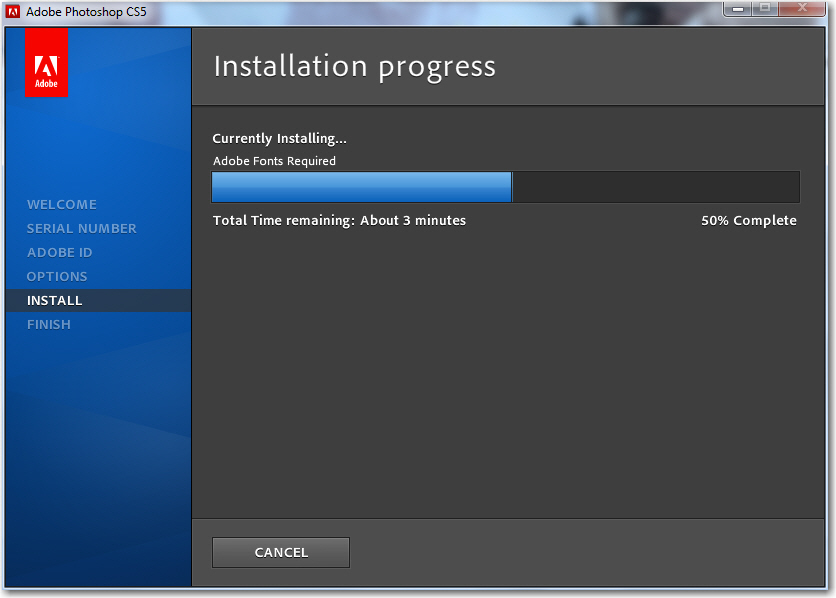Screen dimensions: 836x598
Task: Click the "Installation progress" heading
Action: coord(355,67)
